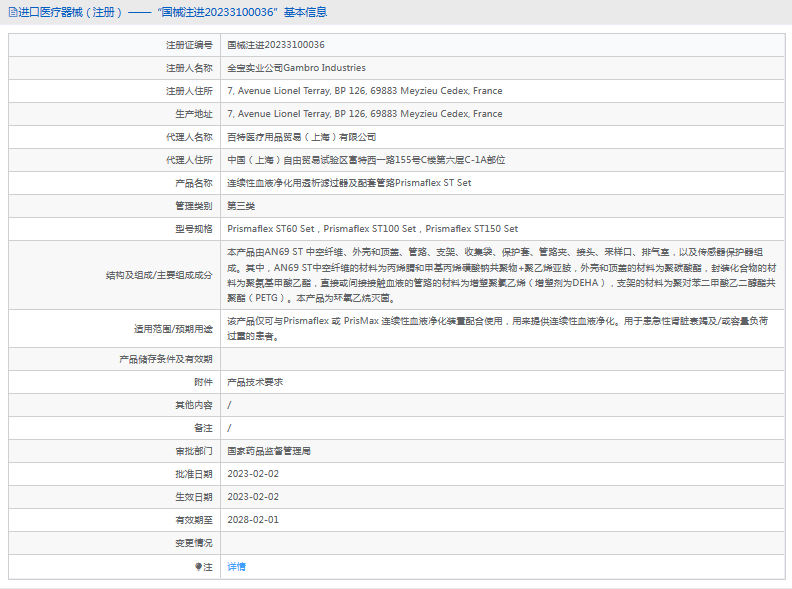Select the 注册人住所 address value

[365, 91]
